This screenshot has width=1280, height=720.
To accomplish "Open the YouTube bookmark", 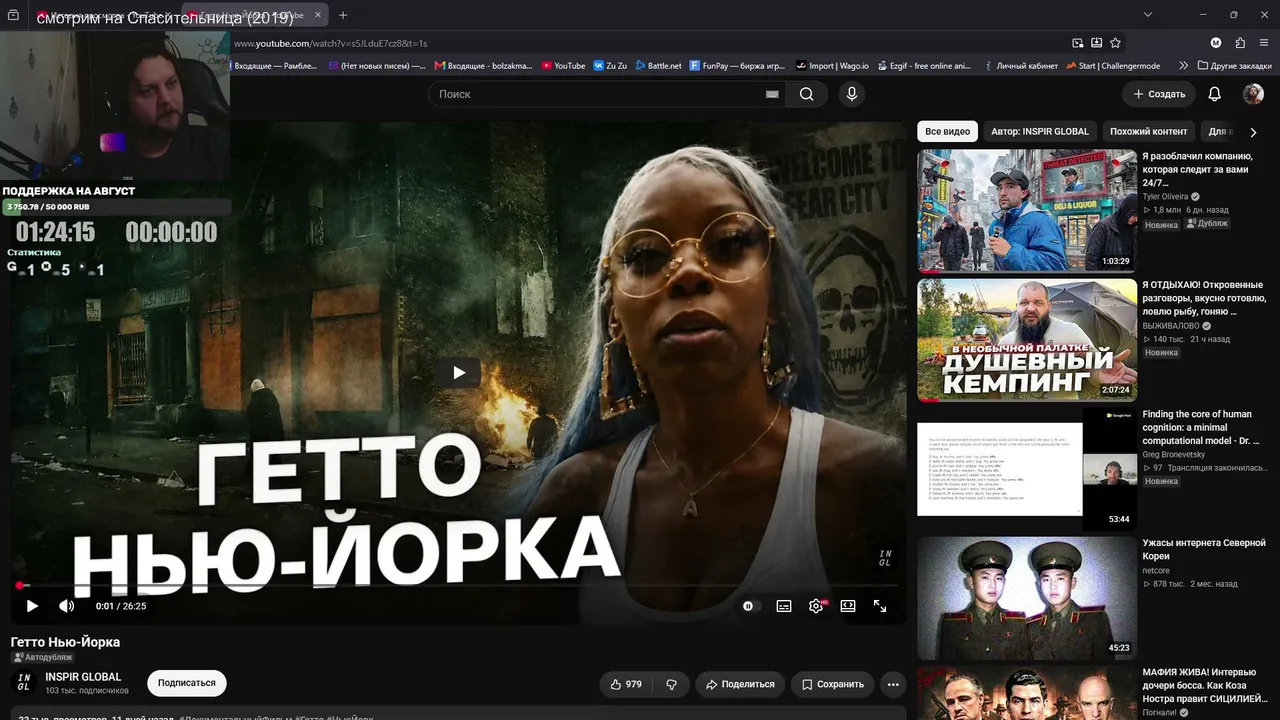I will [x=563, y=66].
